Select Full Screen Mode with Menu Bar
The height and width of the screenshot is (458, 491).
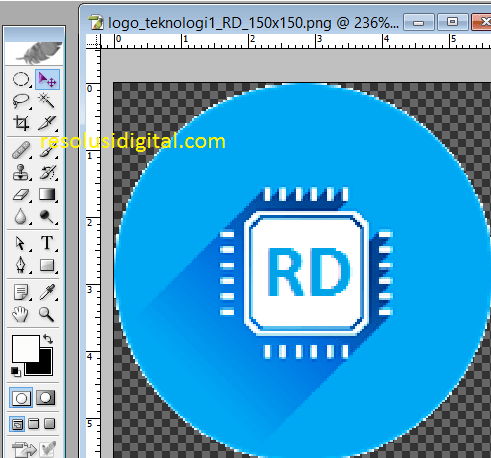point(34,424)
